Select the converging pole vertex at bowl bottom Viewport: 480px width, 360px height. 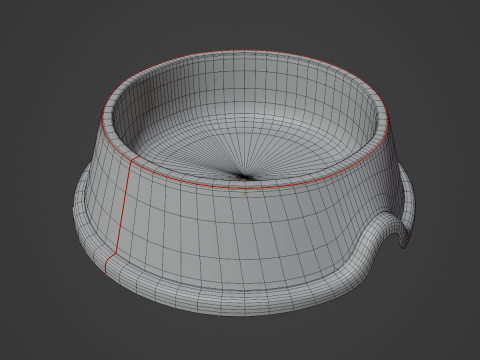point(245,177)
